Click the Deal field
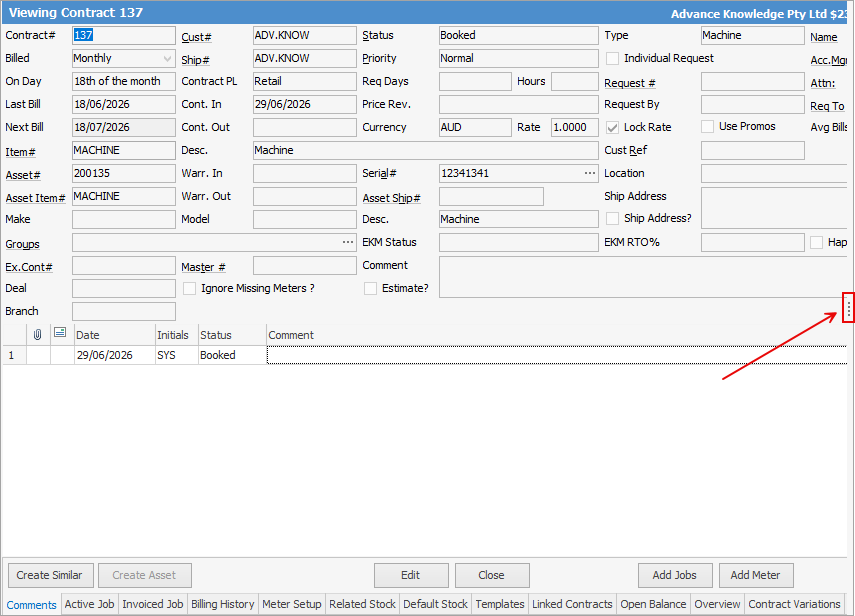 pyautogui.click(x=124, y=288)
